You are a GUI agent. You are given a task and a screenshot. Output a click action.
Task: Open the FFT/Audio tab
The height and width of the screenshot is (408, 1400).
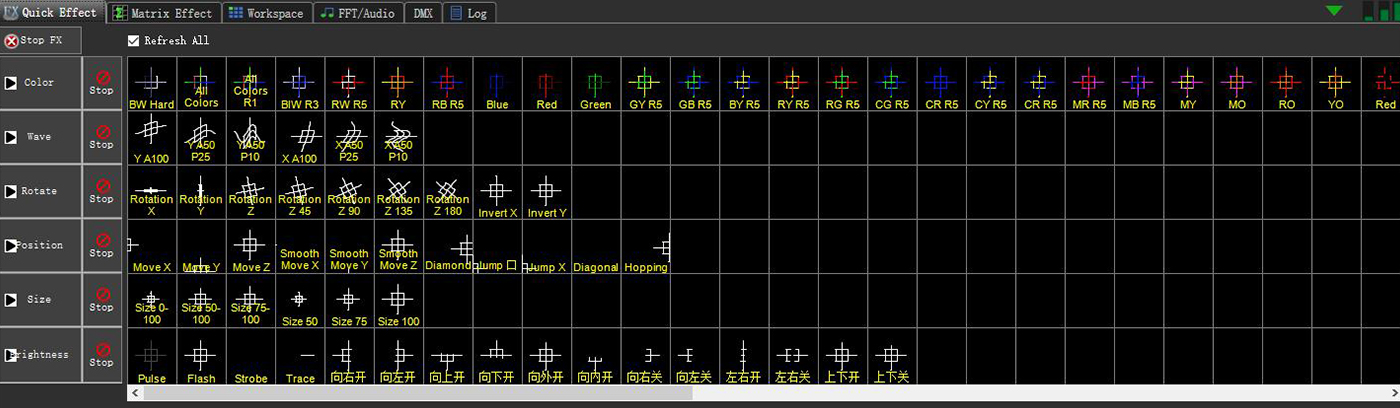(359, 13)
